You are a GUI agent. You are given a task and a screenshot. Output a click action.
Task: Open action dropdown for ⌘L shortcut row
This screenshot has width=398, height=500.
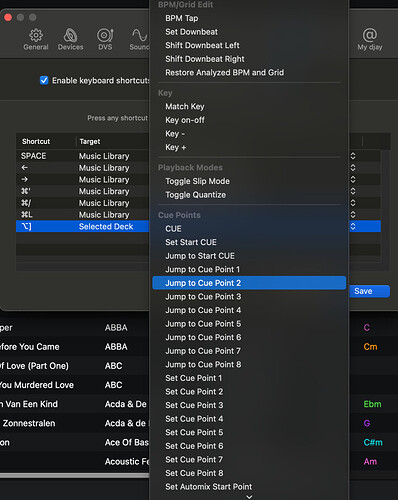[x=353, y=214]
